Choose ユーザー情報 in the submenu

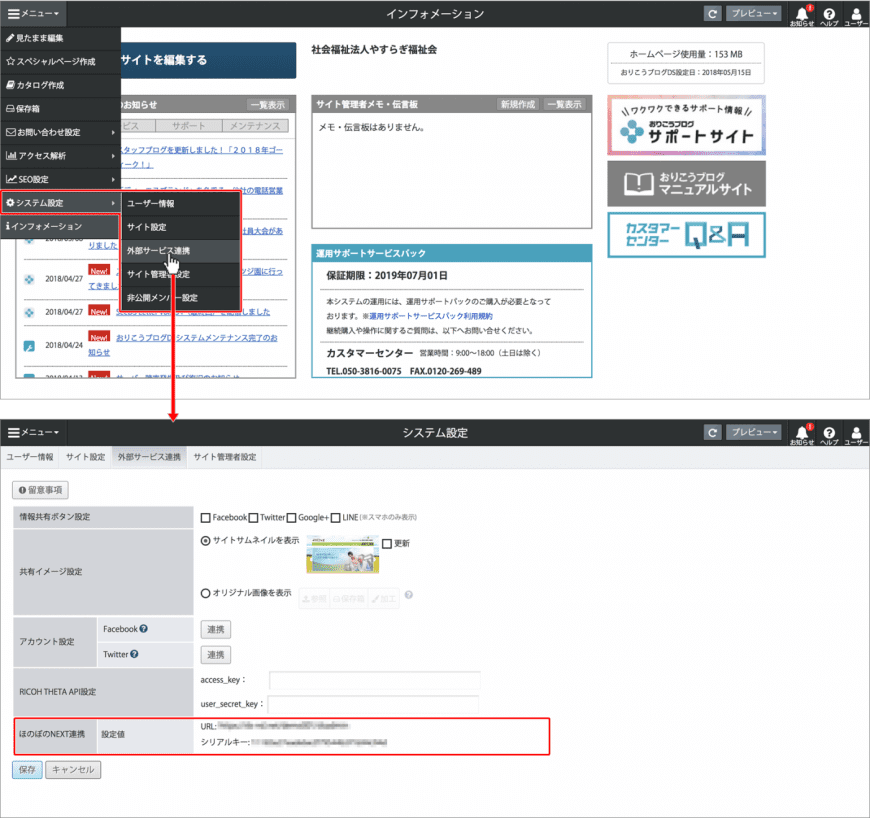(x=181, y=204)
